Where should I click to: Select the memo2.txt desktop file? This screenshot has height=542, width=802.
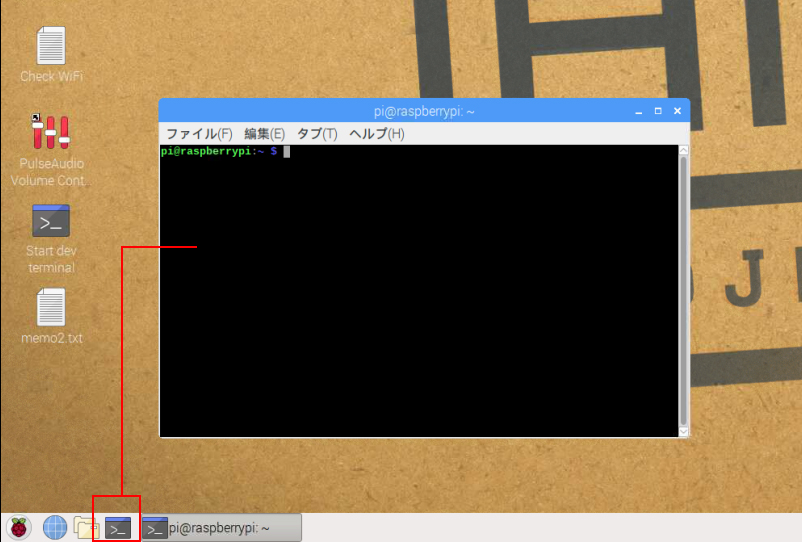pos(51,316)
